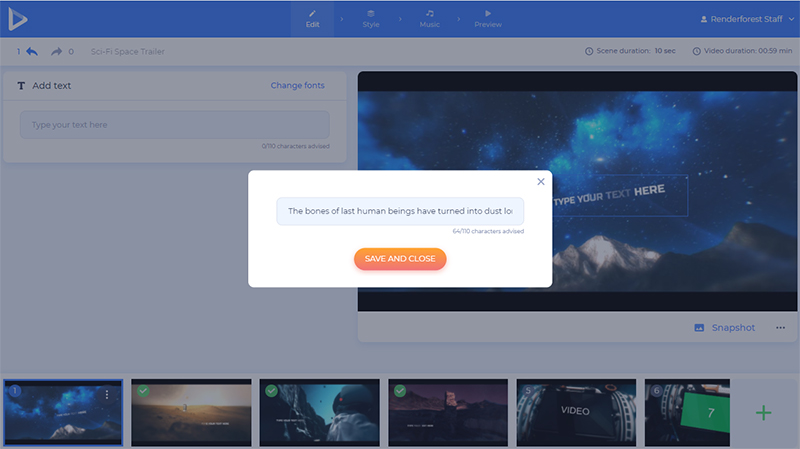The image size is (800, 449).
Task: Click the redo arrow icon
Action: pyautogui.click(x=56, y=51)
